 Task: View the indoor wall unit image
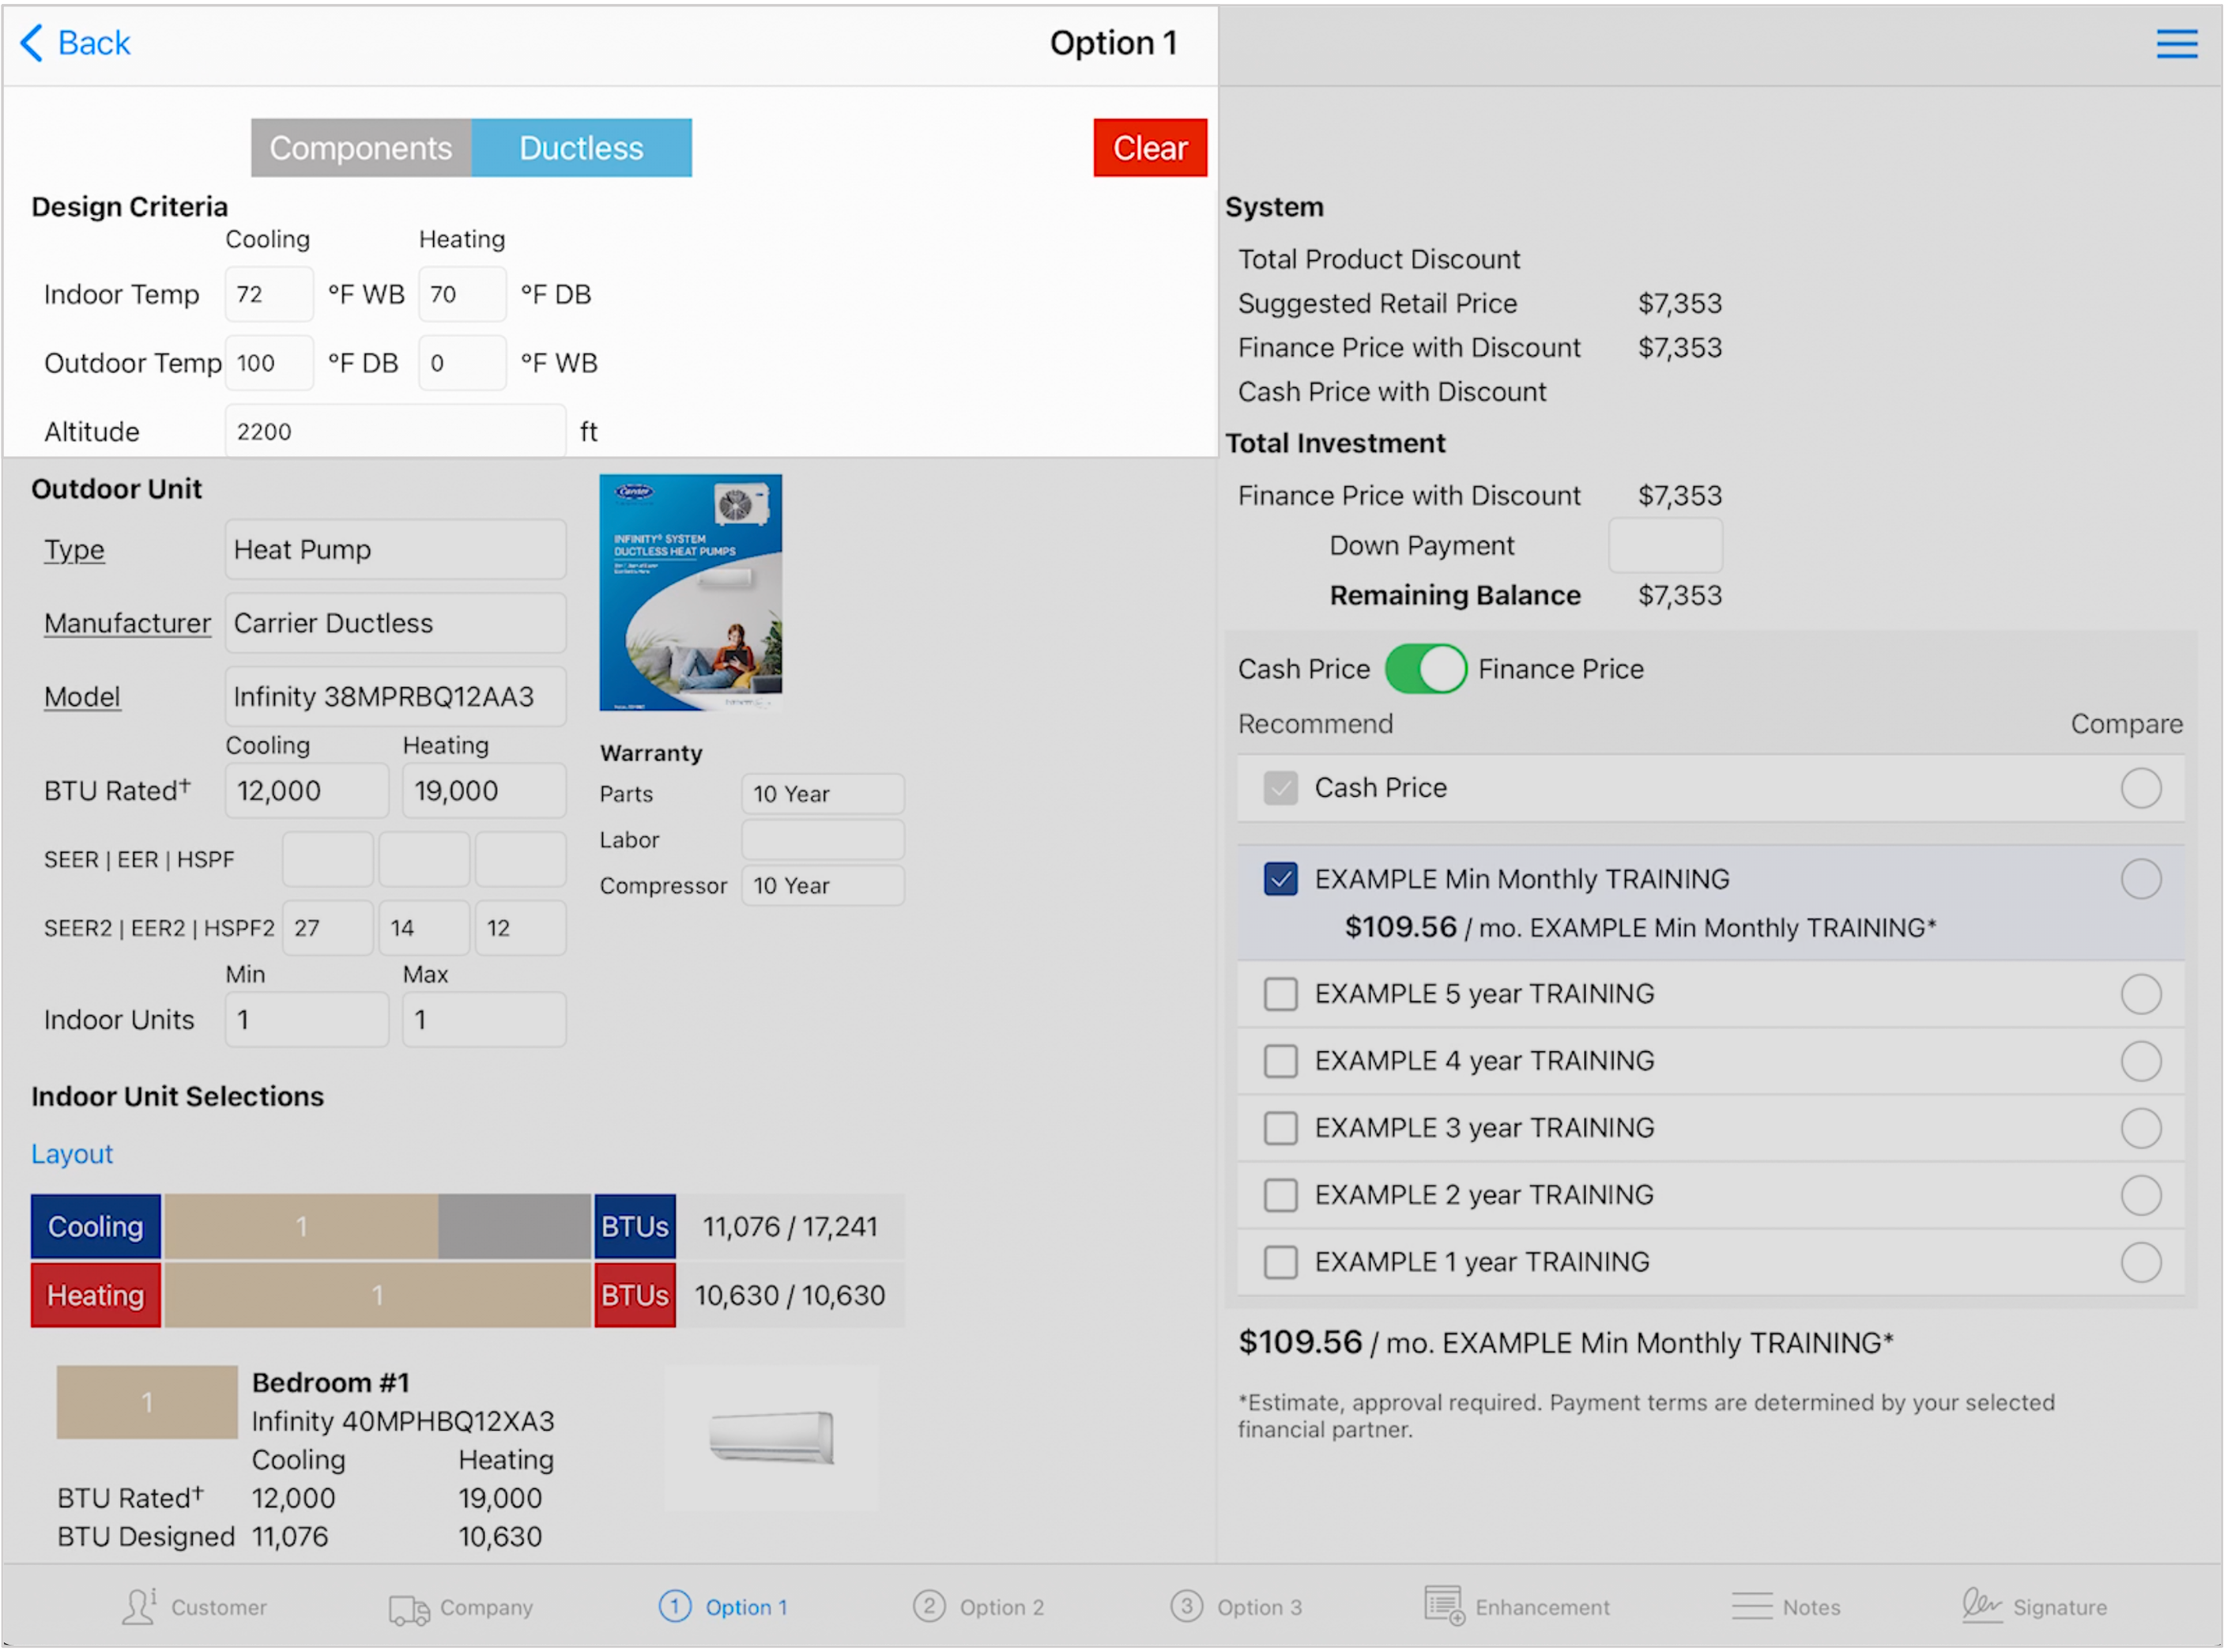click(771, 1437)
